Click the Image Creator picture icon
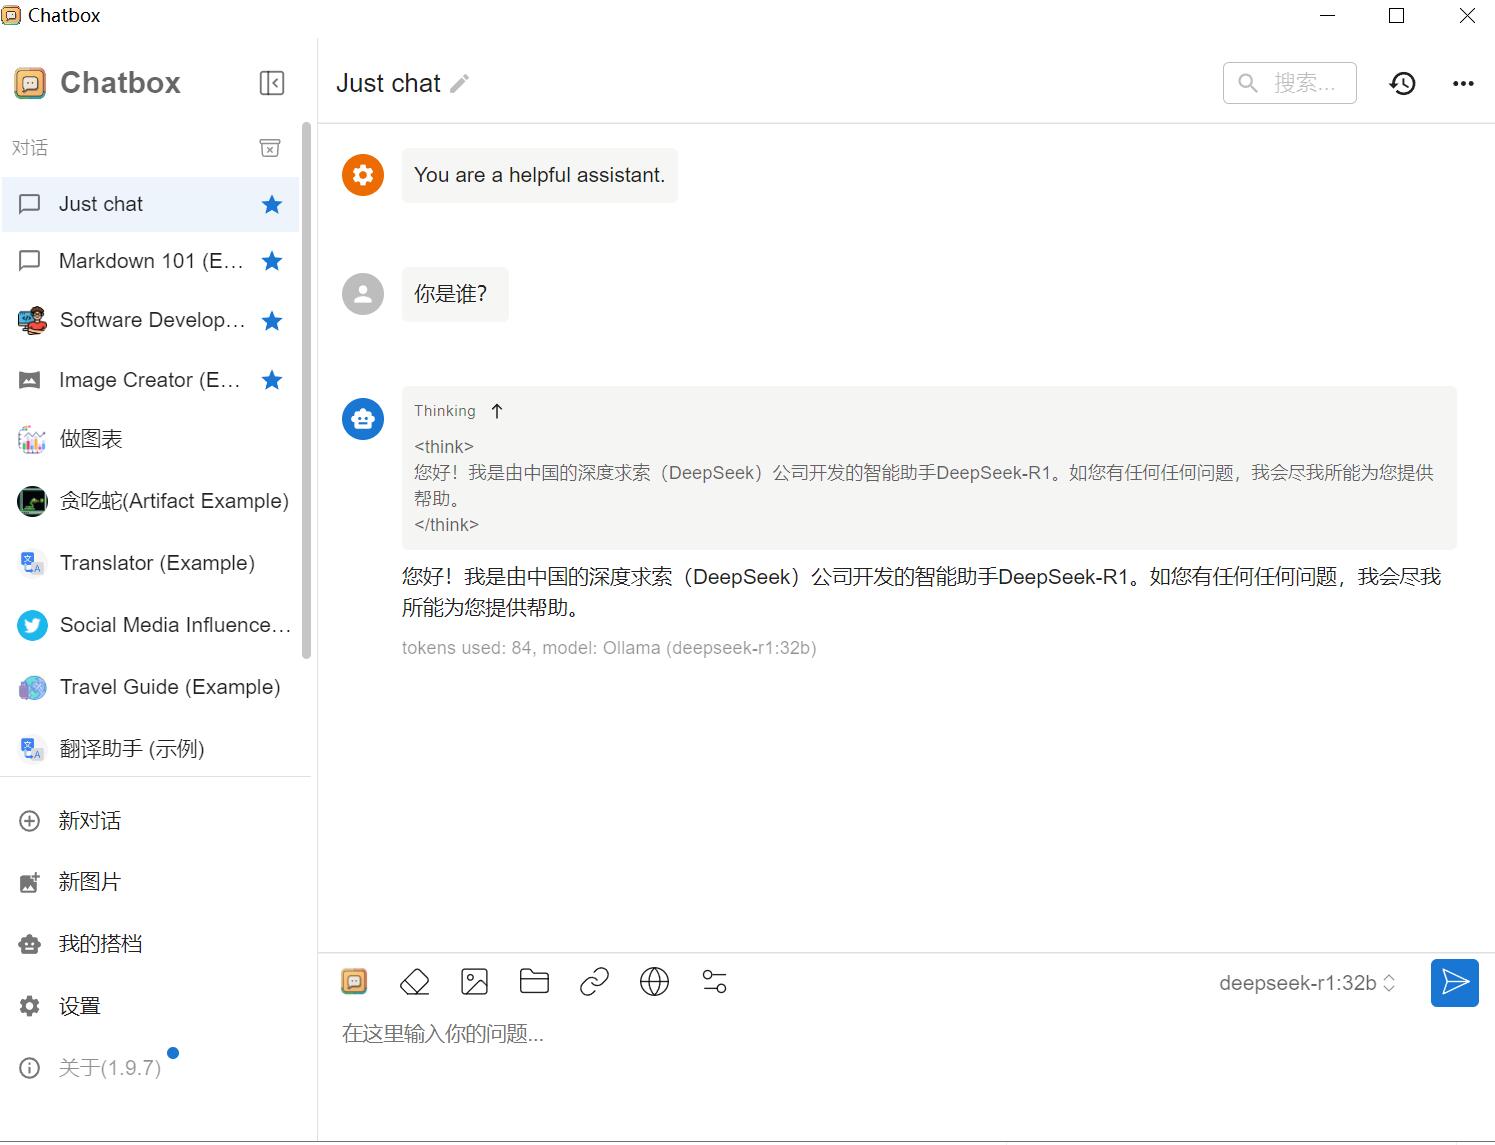The width and height of the screenshot is (1495, 1145). 30,380
